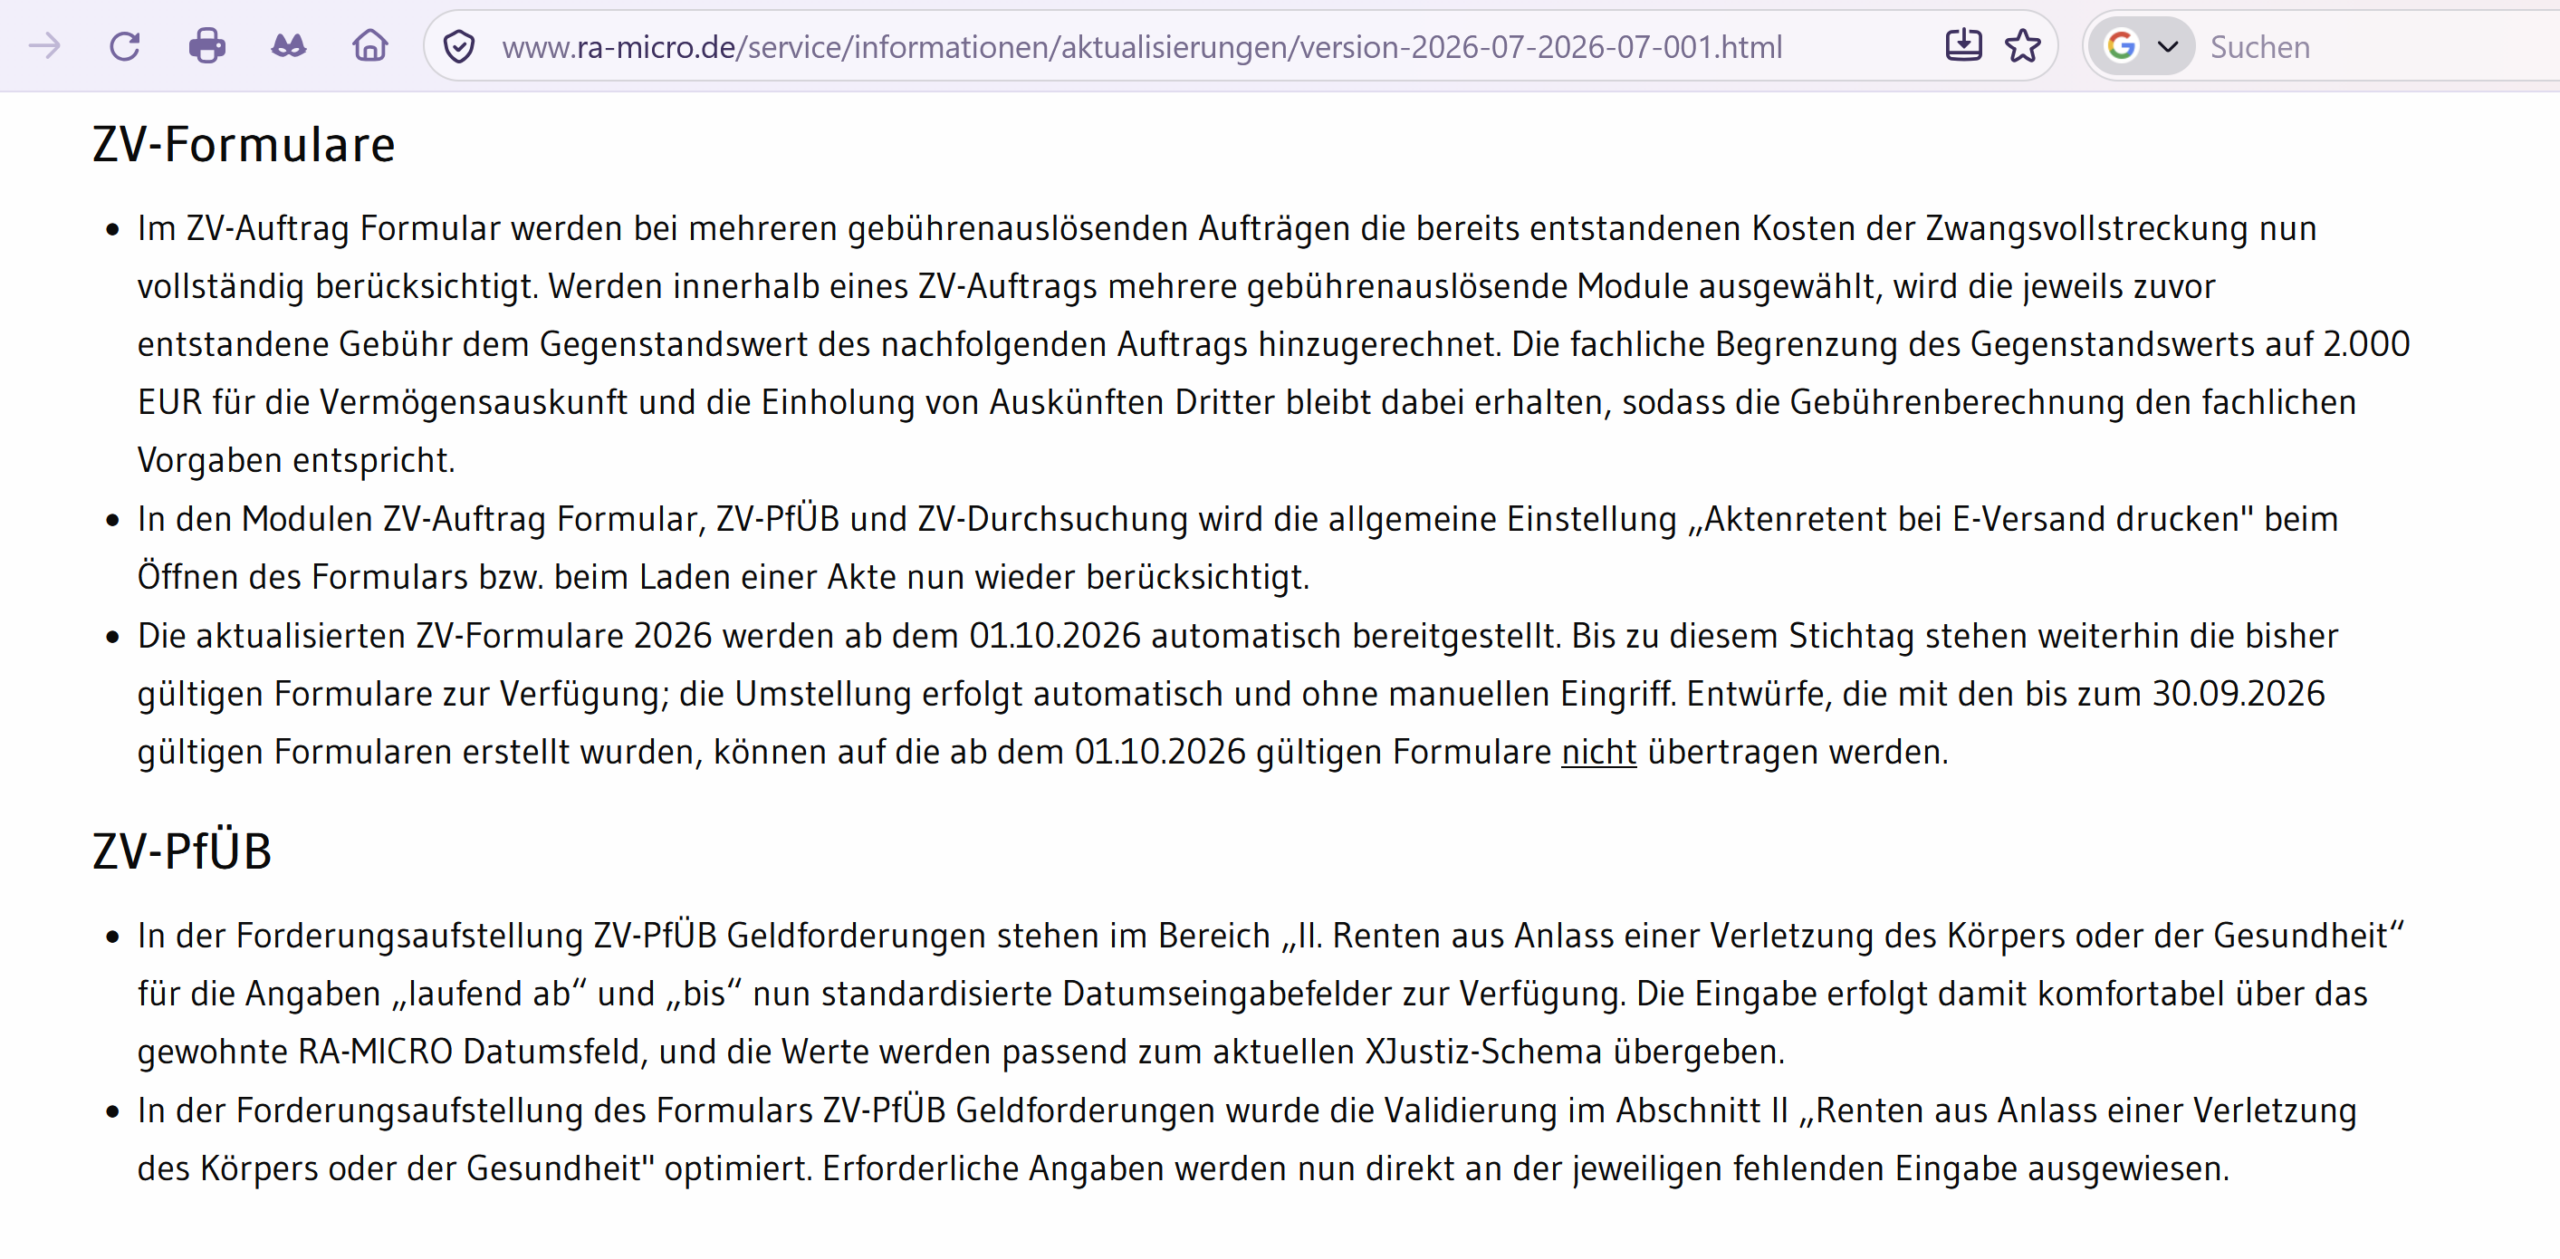2560x1259 pixels.
Task: Expand the search engine dropdown chevron
Action: 2168,47
